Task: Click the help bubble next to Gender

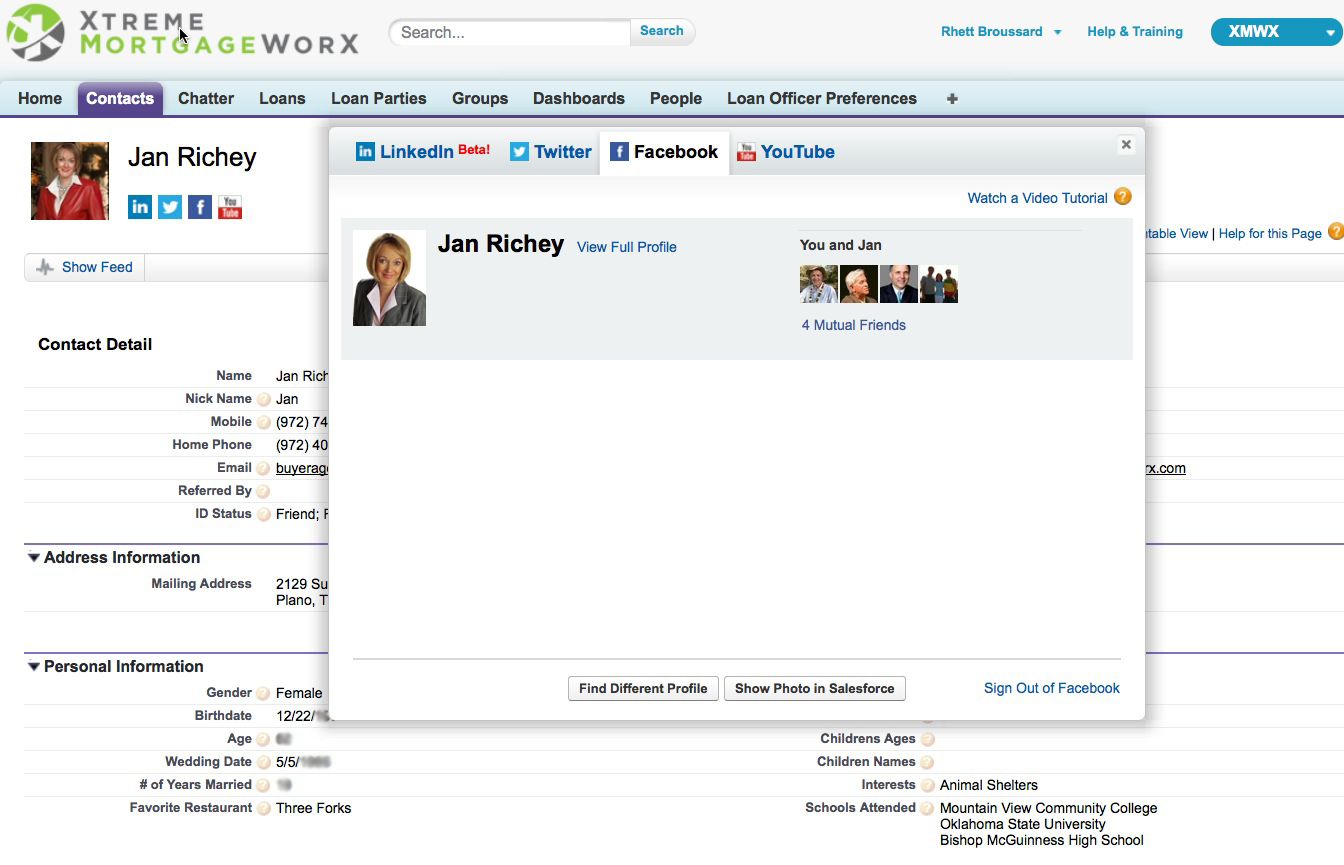Action: point(264,693)
